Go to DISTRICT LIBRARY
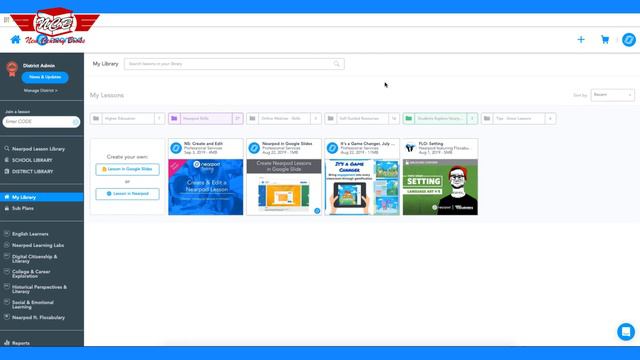The height and width of the screenshot is (360, 640). point(33,172)
